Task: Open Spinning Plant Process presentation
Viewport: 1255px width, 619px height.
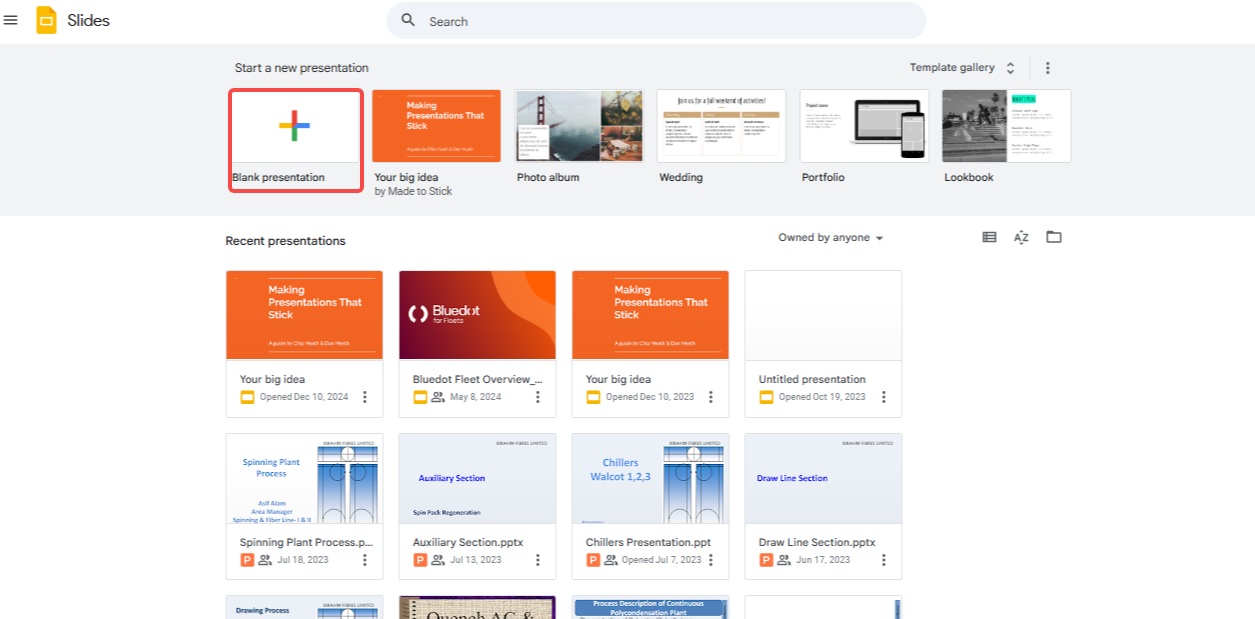Action: [304, 506]
